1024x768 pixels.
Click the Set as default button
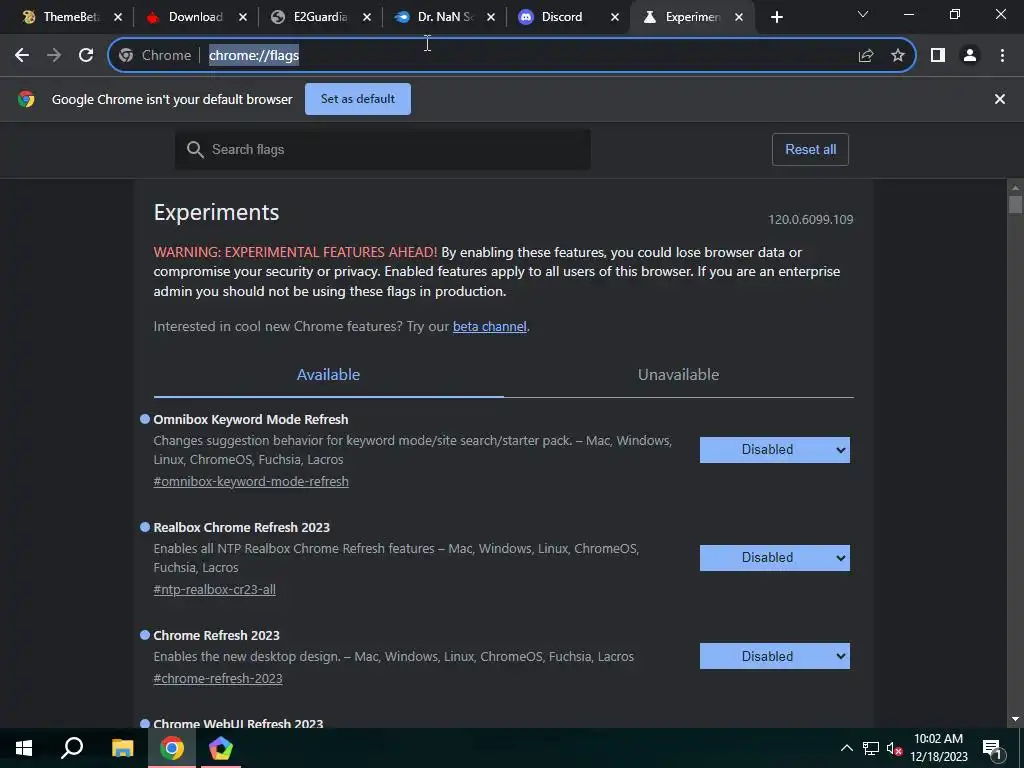pos(358,99)
